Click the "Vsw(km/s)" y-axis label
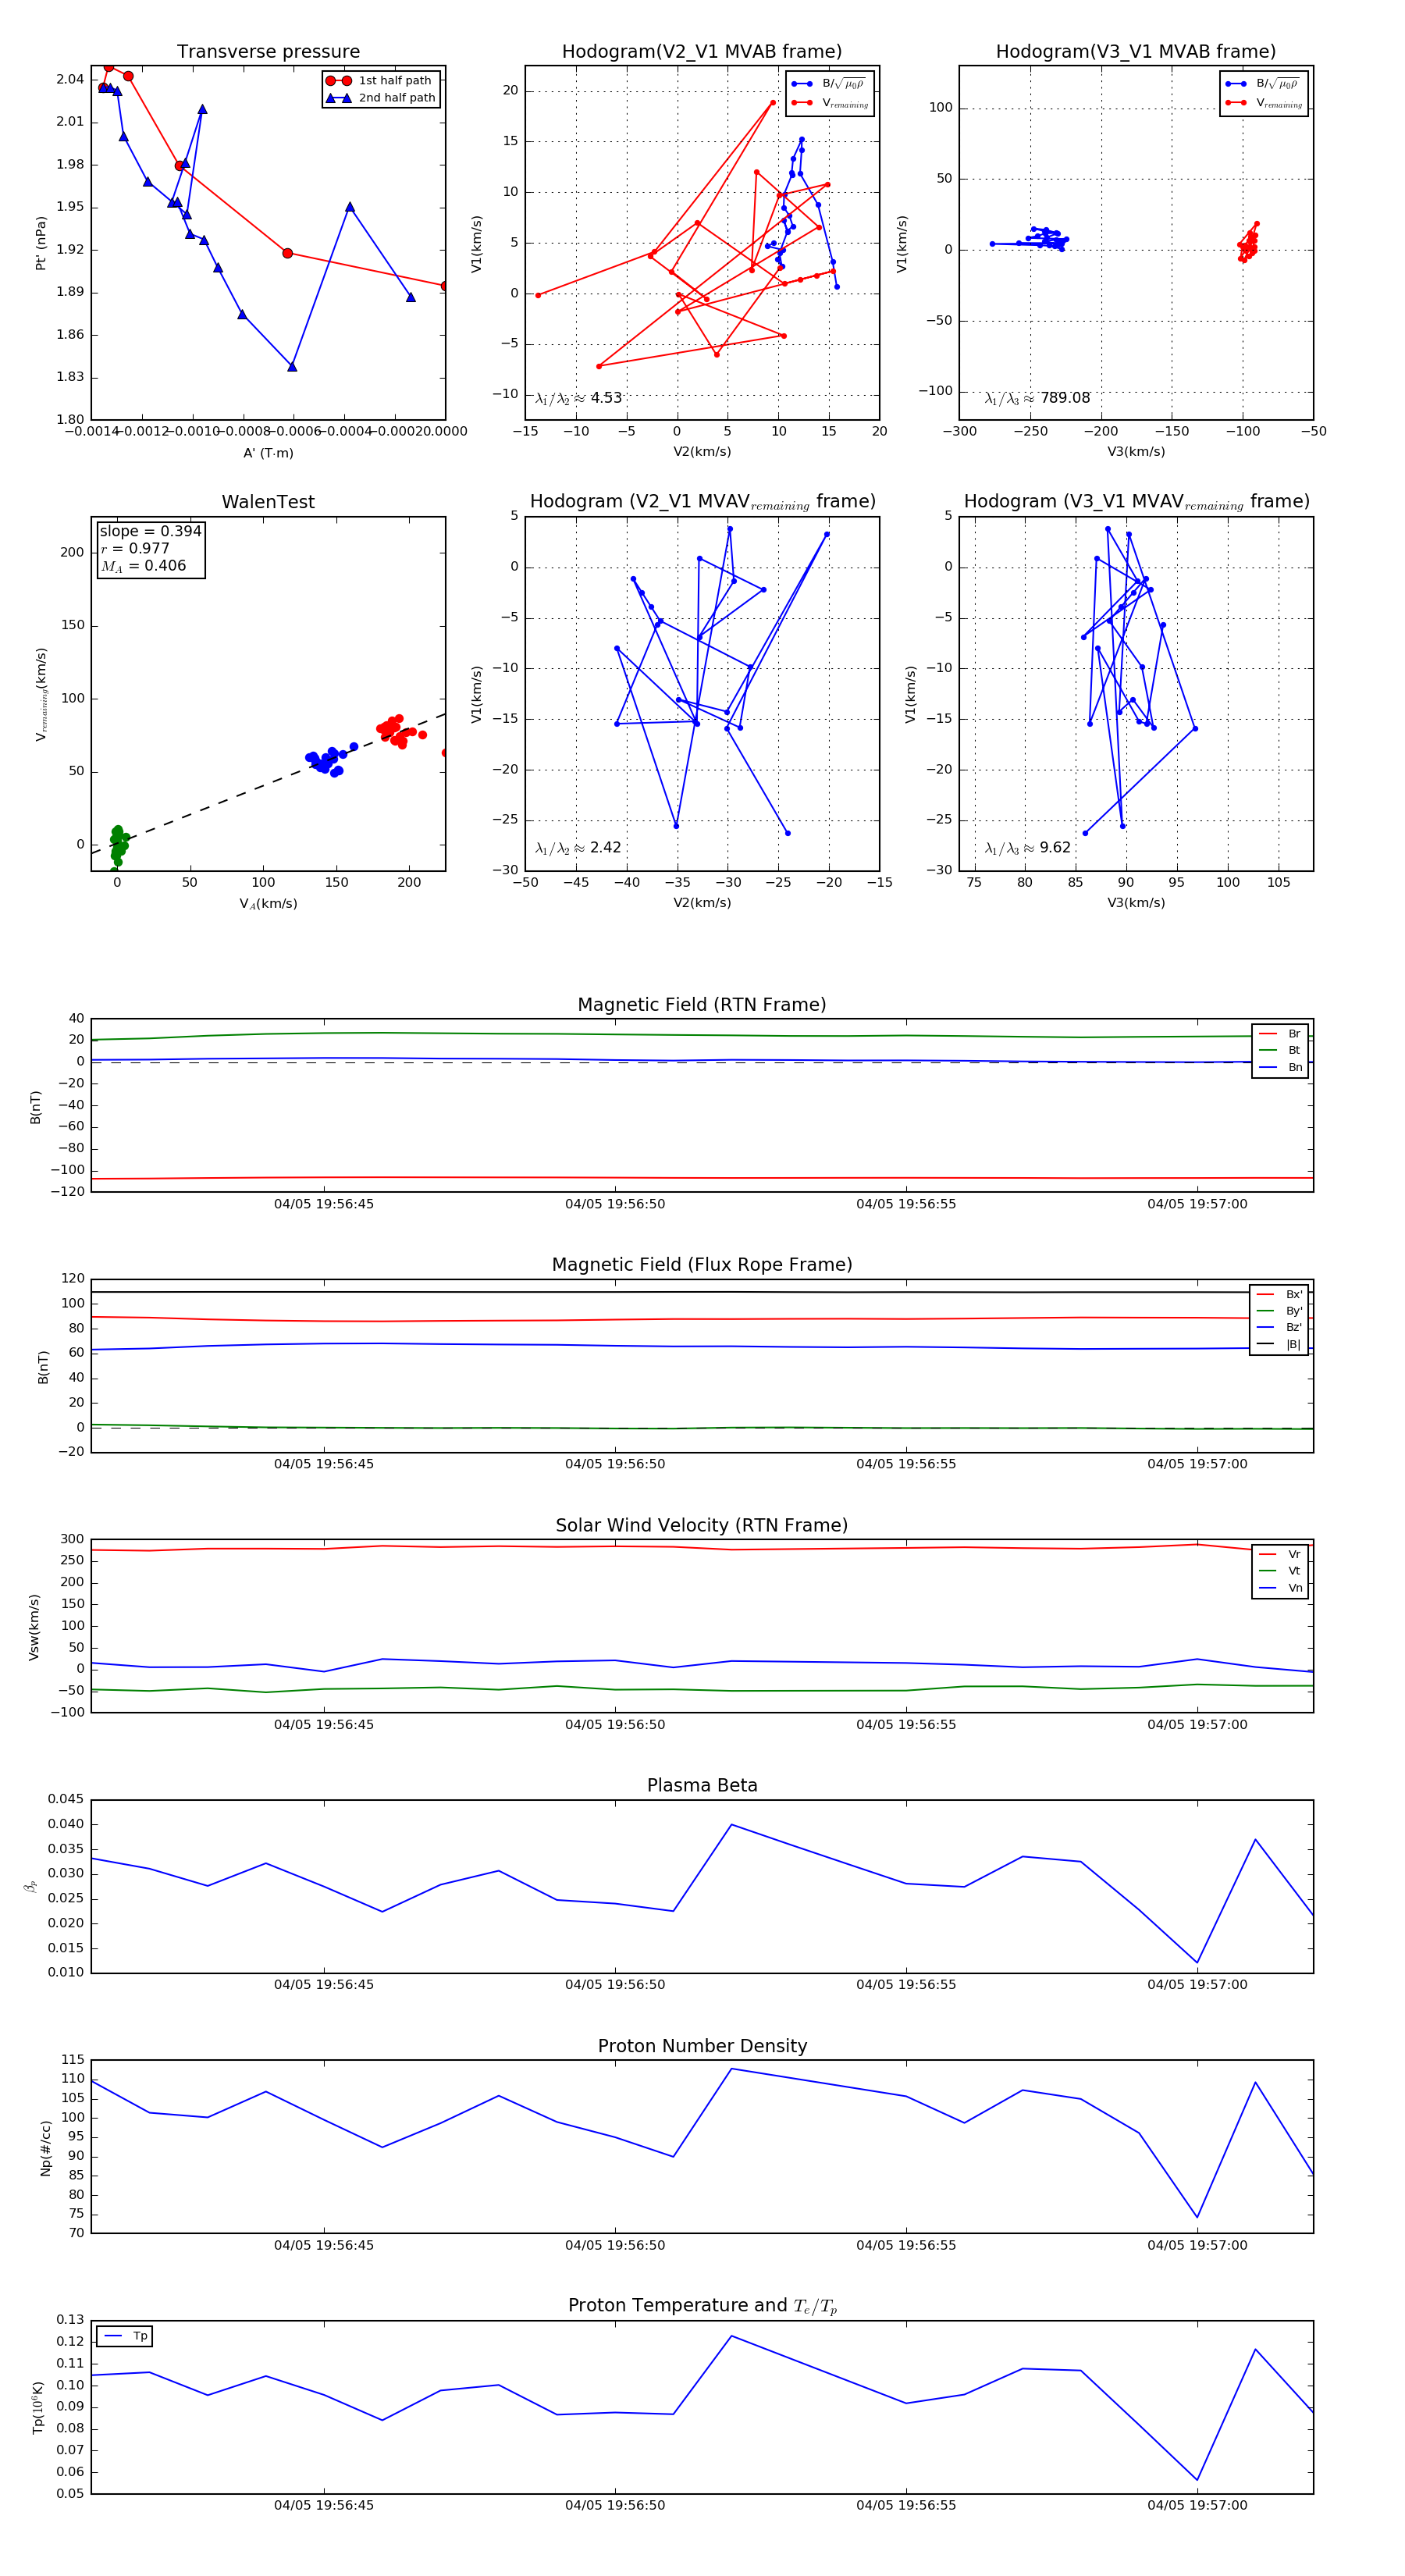The image size is (1405, 2576). 34,1627
